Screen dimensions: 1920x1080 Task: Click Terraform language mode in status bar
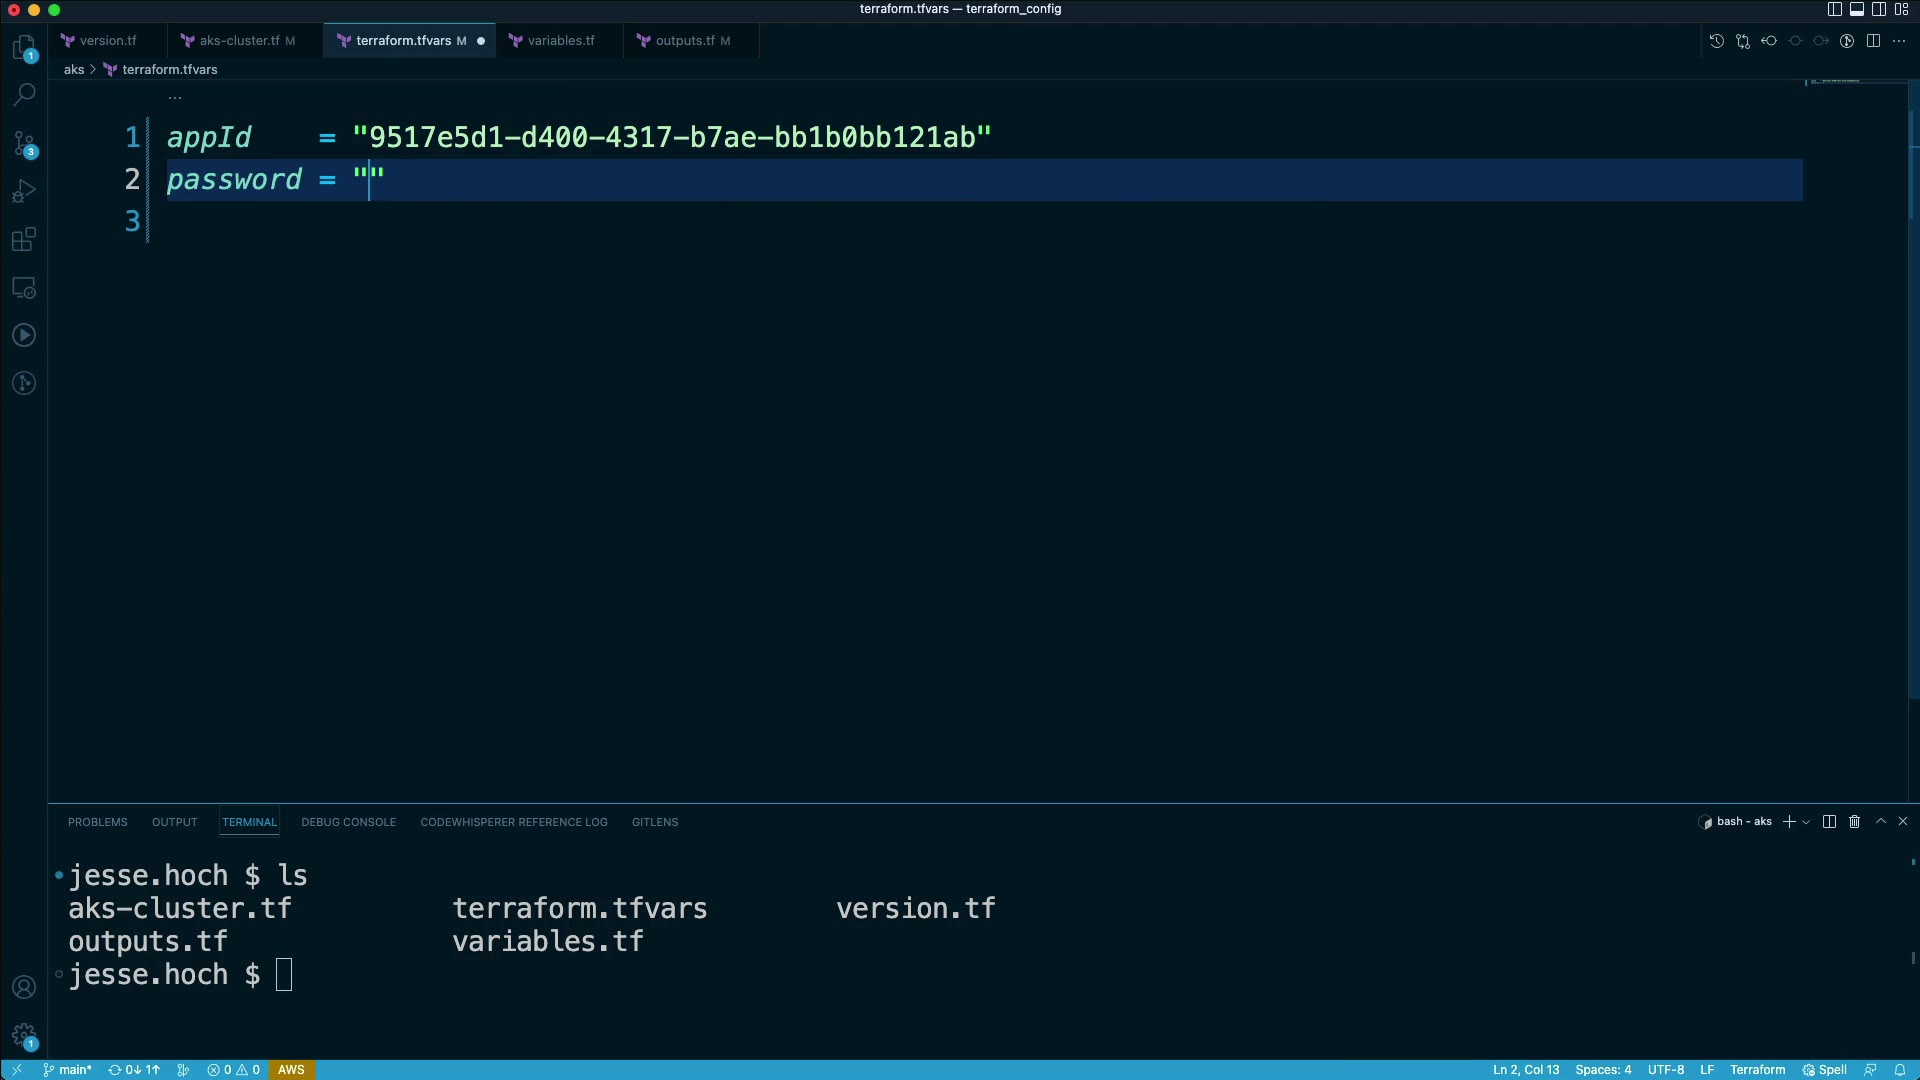pos(1757,1070)
